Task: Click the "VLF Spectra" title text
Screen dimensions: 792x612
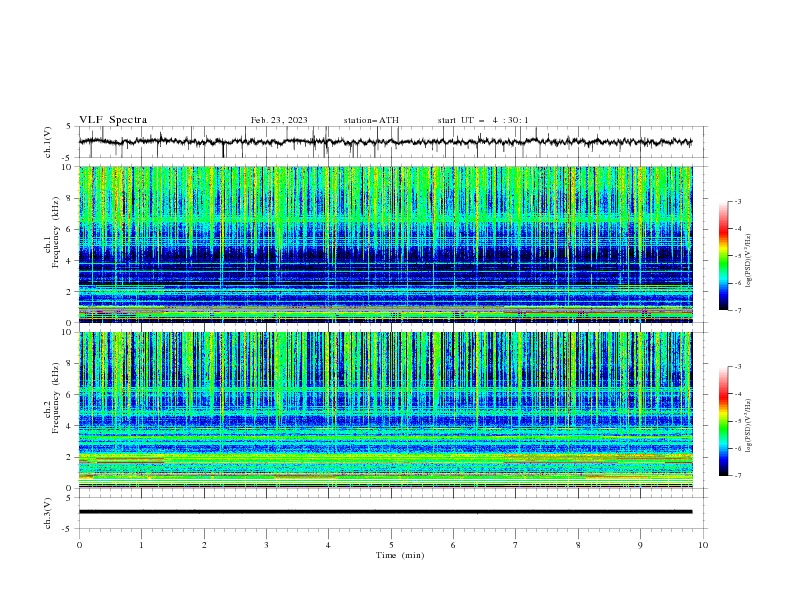Action: tap(113, 120)
